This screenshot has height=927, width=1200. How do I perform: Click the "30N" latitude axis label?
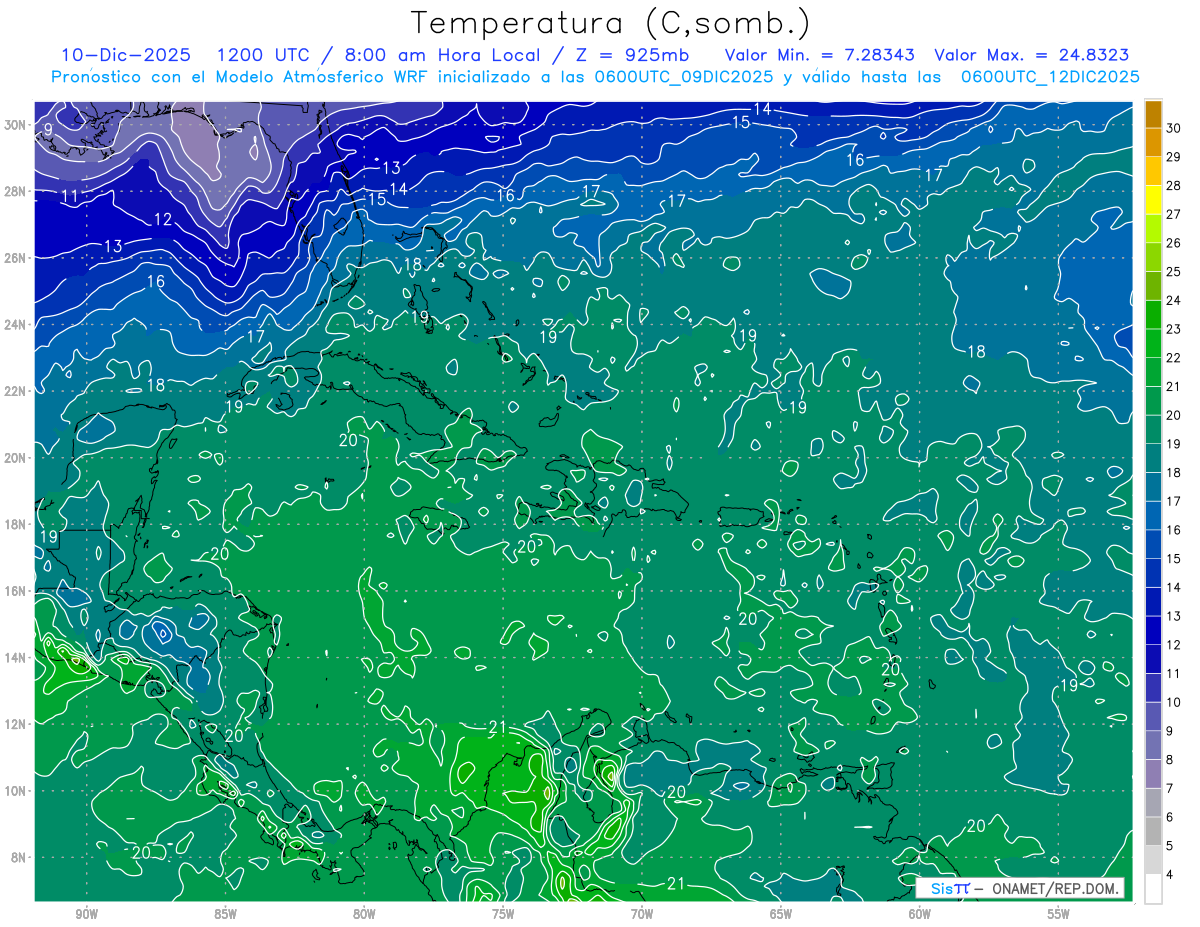coord(17,125)
